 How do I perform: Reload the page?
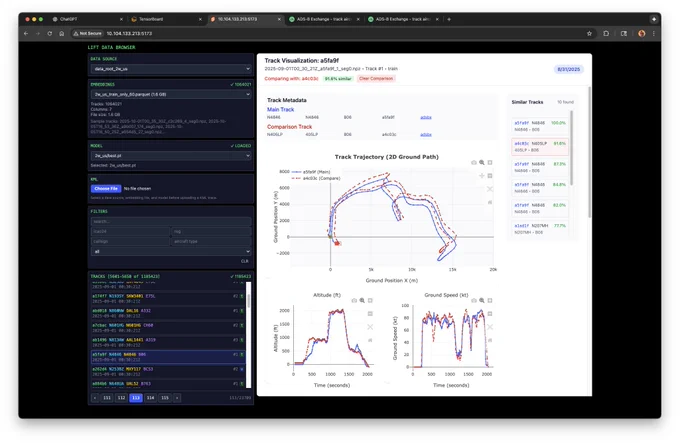pos(50,33)
